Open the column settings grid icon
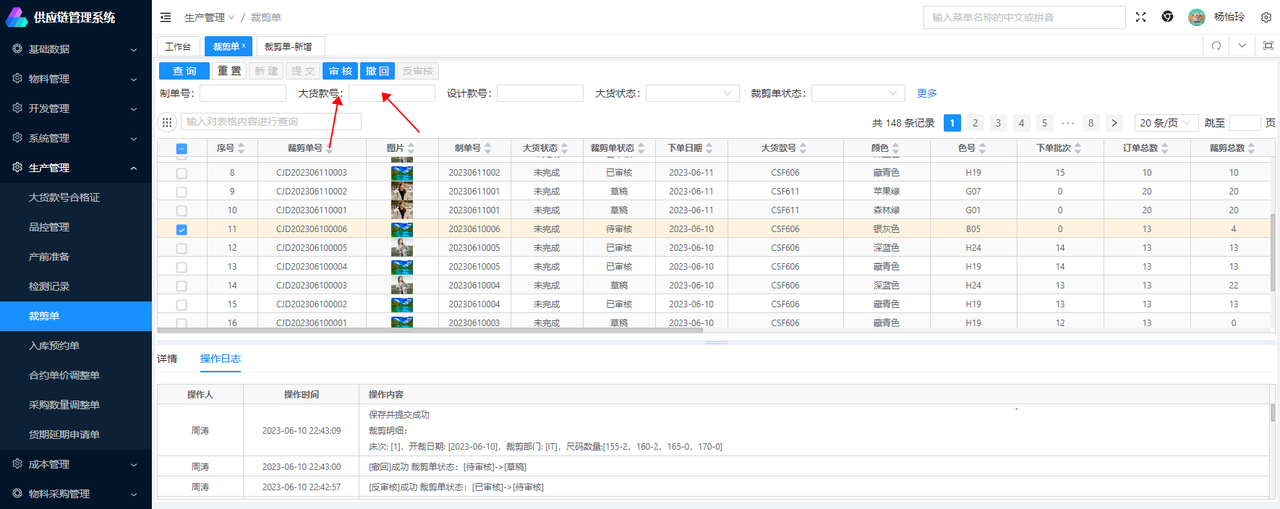Image resolution: width=1280 pixels, height=509 pixels. click(167, 122)
